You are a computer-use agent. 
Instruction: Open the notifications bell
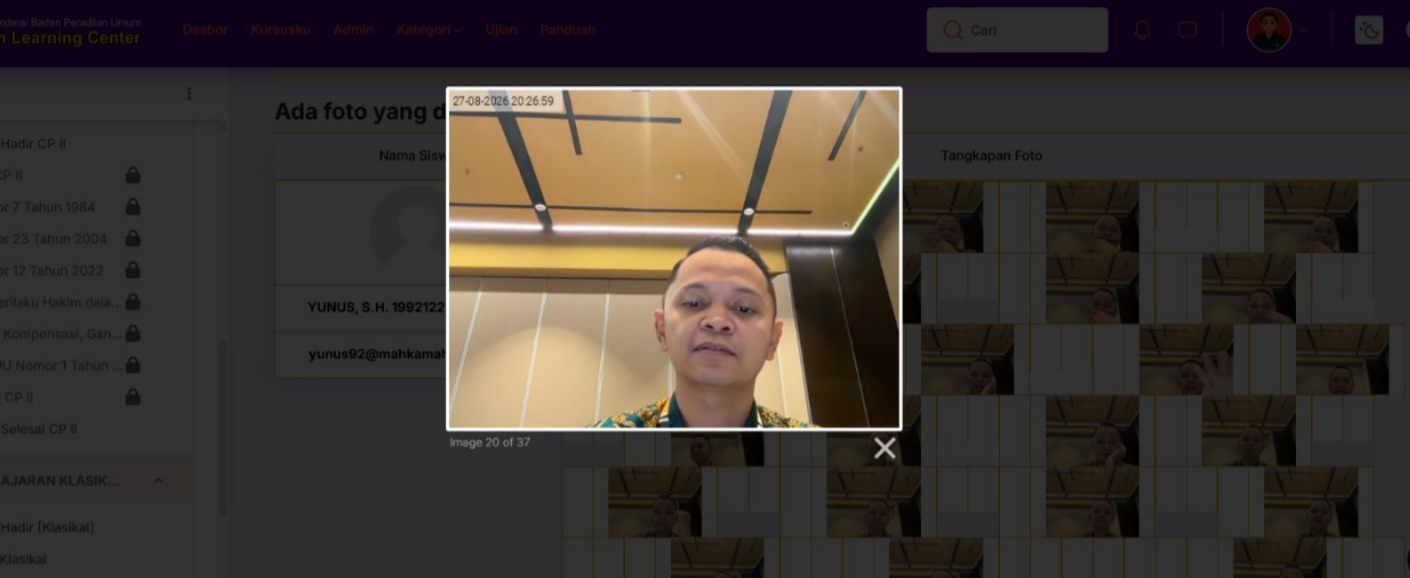tap(1142, 30)
